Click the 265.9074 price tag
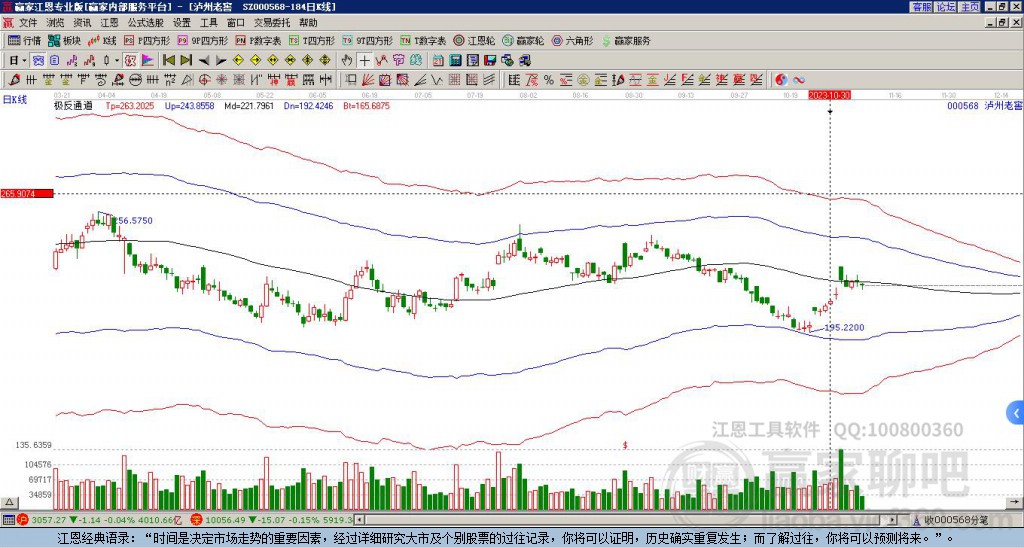 click(27, 194)
